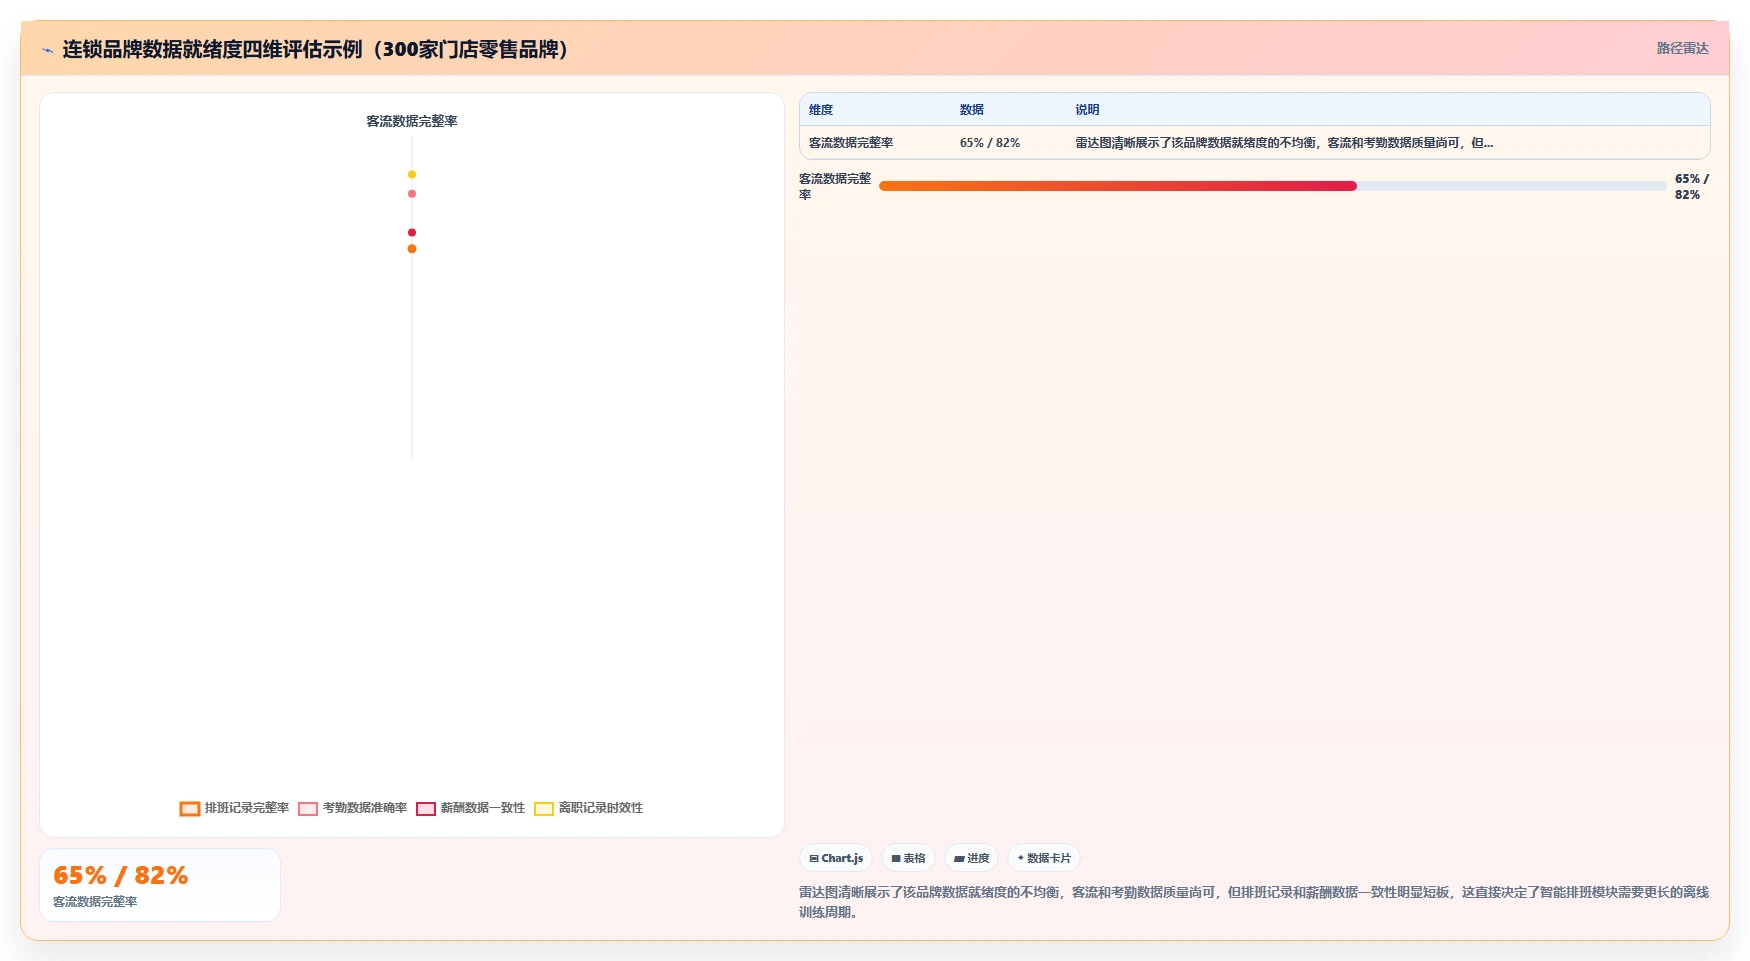Click the 说明 column header

(1087, 110)
